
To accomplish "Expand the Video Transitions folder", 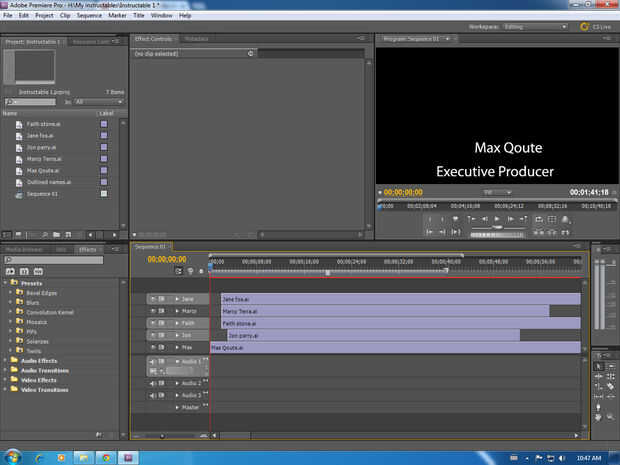I will [x=5, y=389].
